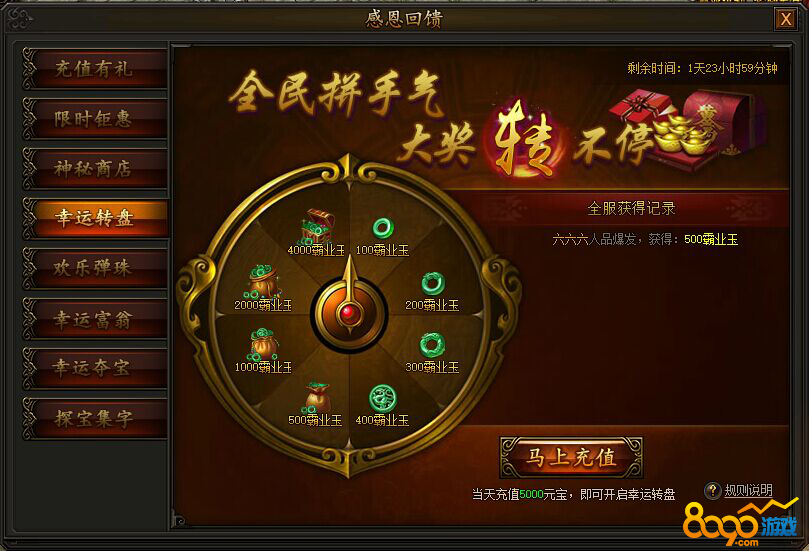Switch to the 欢乐弹珠 tab
The height and width of the screenshot is (551, 809).
coord(95,268)
